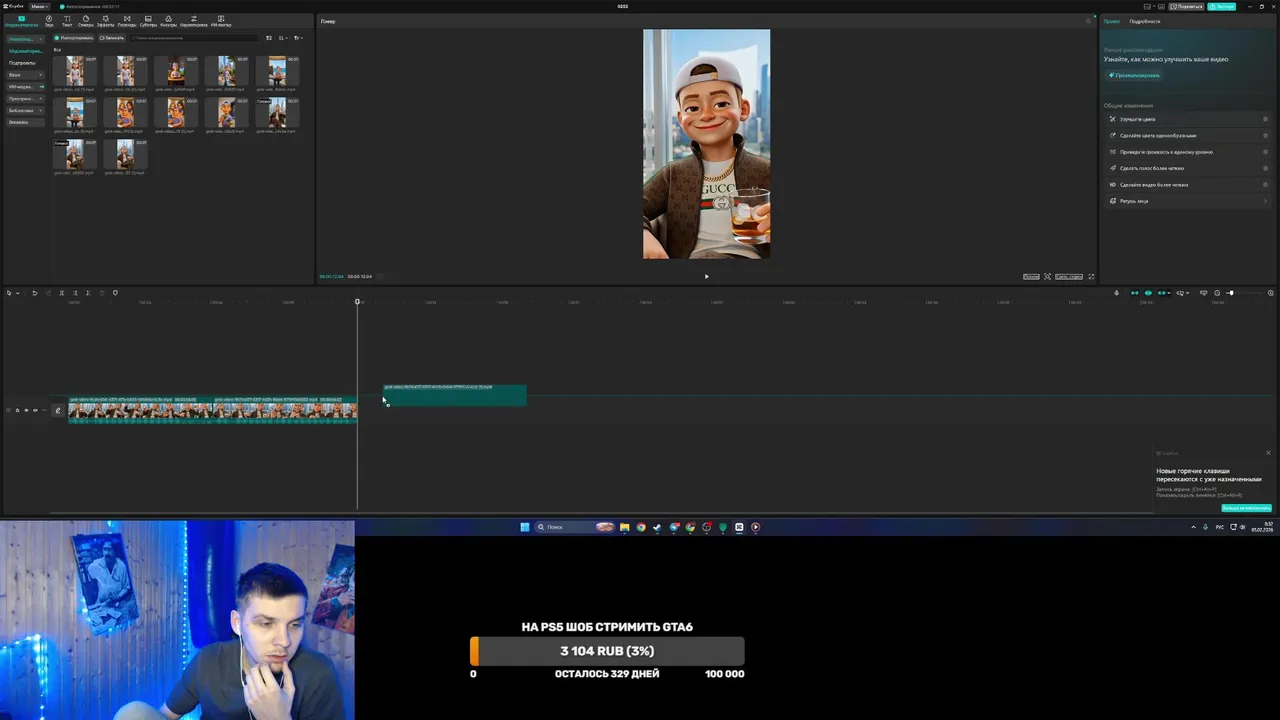
Task: Click the delete-left trim icon
Action: pyautogui.click(x=75, y=293)
